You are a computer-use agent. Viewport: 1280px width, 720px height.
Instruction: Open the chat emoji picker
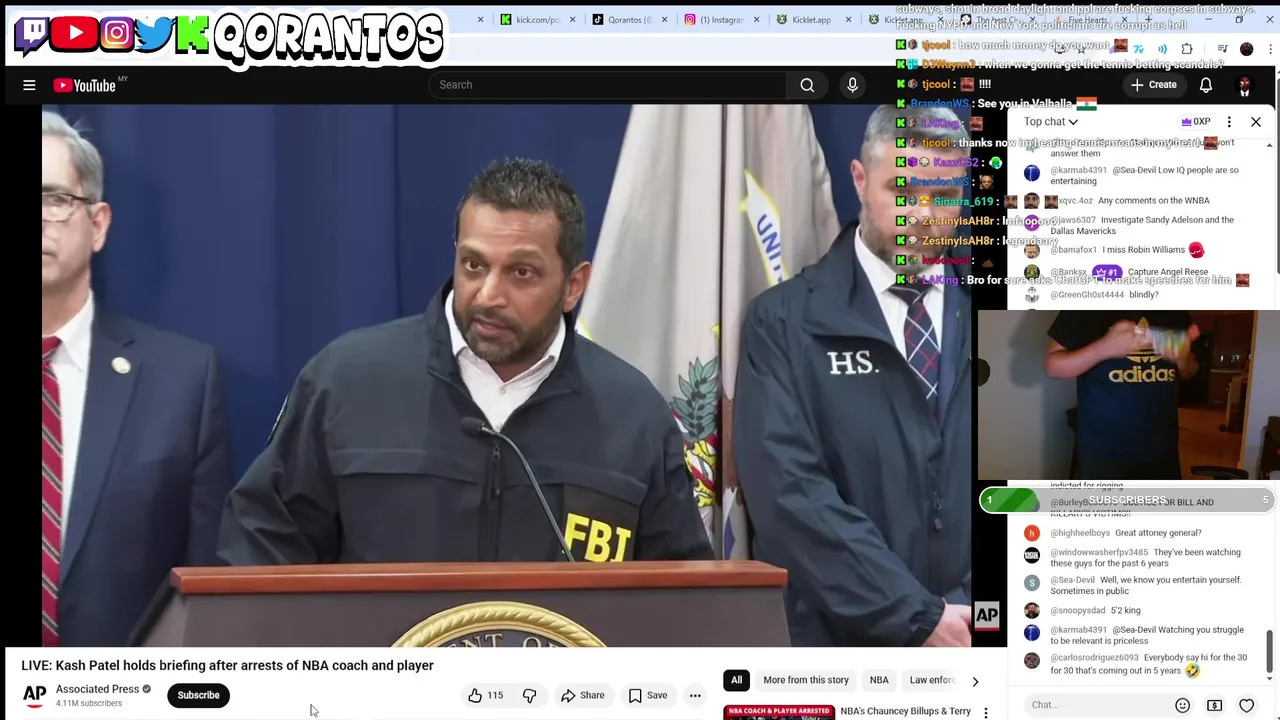click(x=1182, y=705)
